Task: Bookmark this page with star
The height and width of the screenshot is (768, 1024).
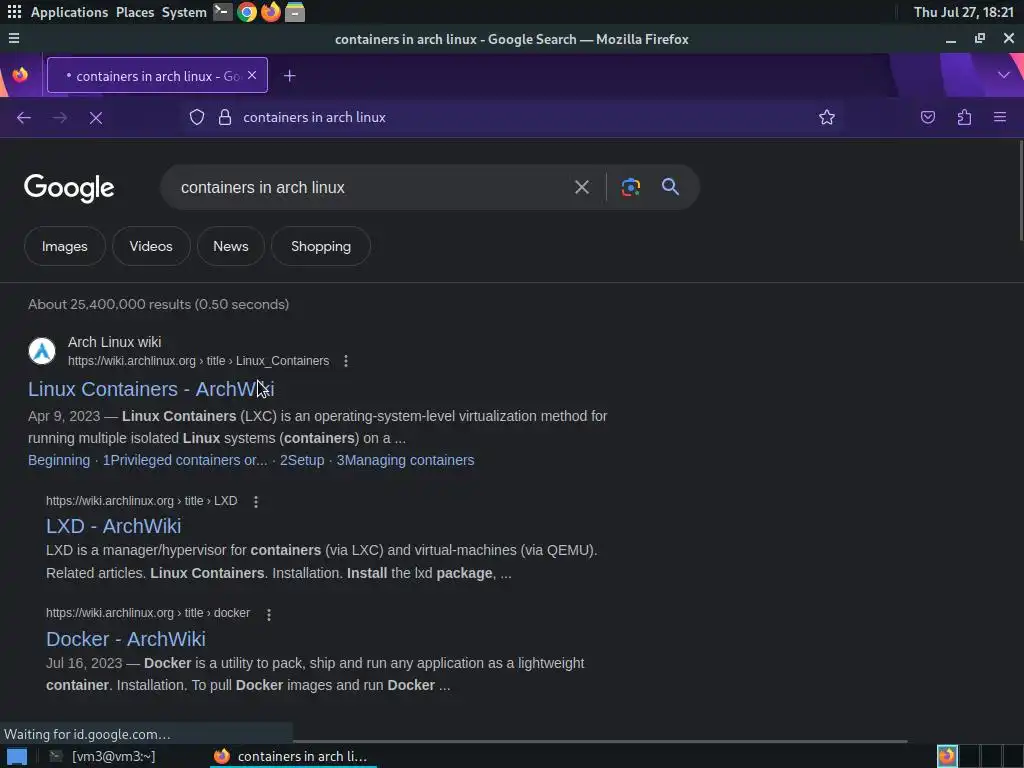Action: [x=827, y=118]
